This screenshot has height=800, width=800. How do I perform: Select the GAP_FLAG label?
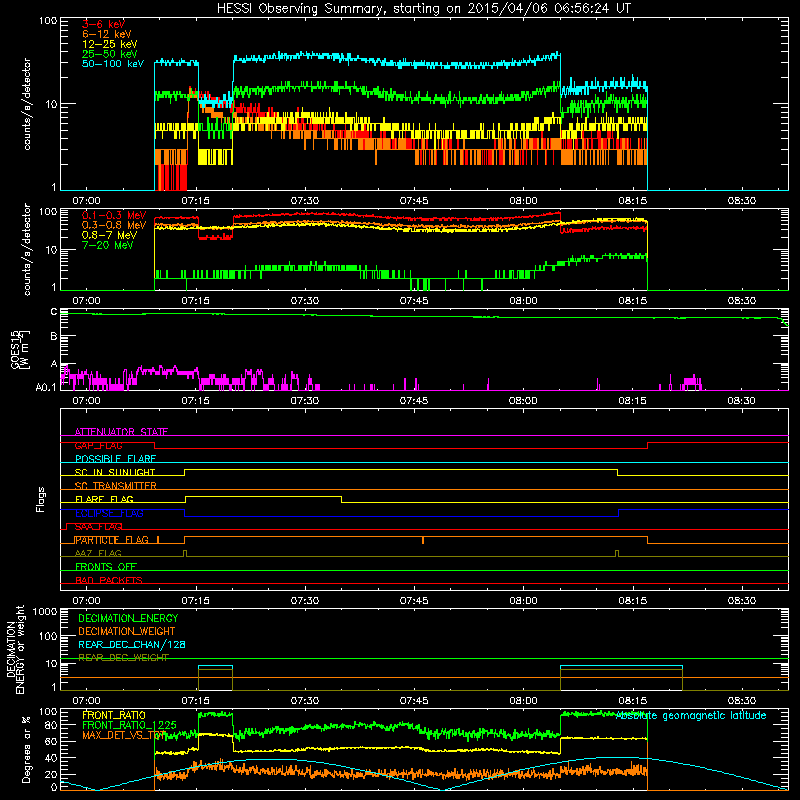[98, 445]
